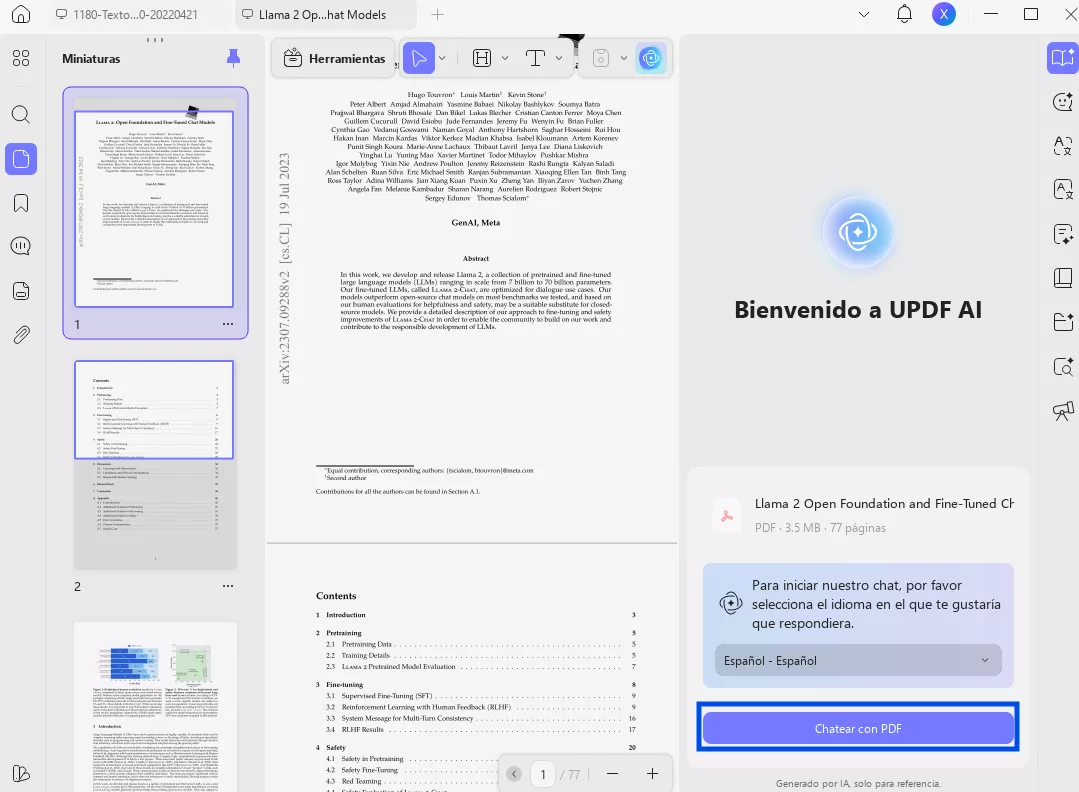The height and width of the screenshot is (792, 1079).
Task: Open the user account avatar X
Action: click(x=943, y=14)
